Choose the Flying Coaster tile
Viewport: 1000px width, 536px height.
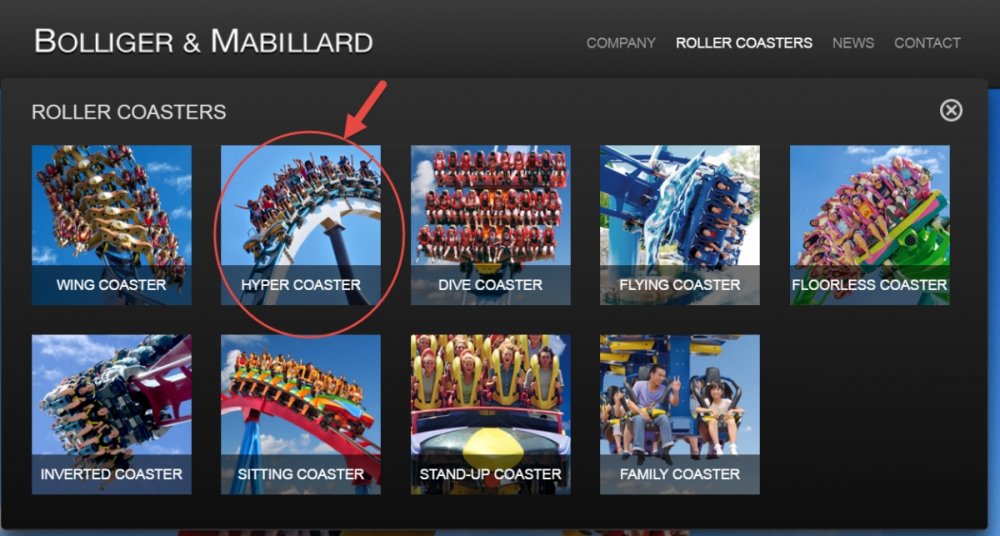[x=680, y=225]
